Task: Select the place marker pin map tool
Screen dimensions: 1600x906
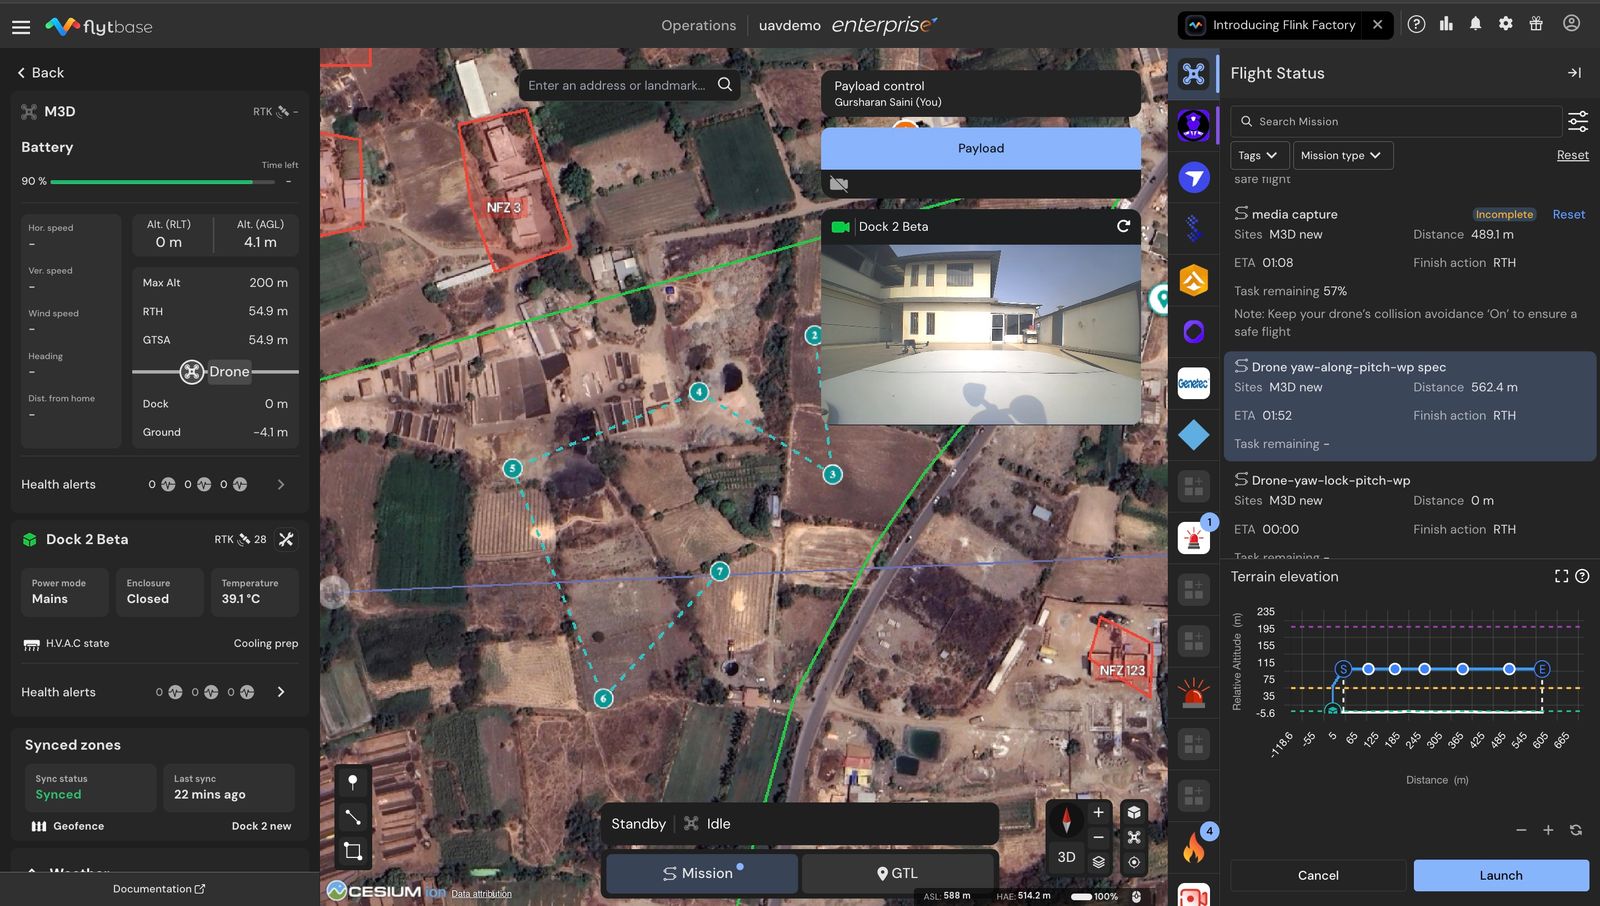Action: (353, 783)
